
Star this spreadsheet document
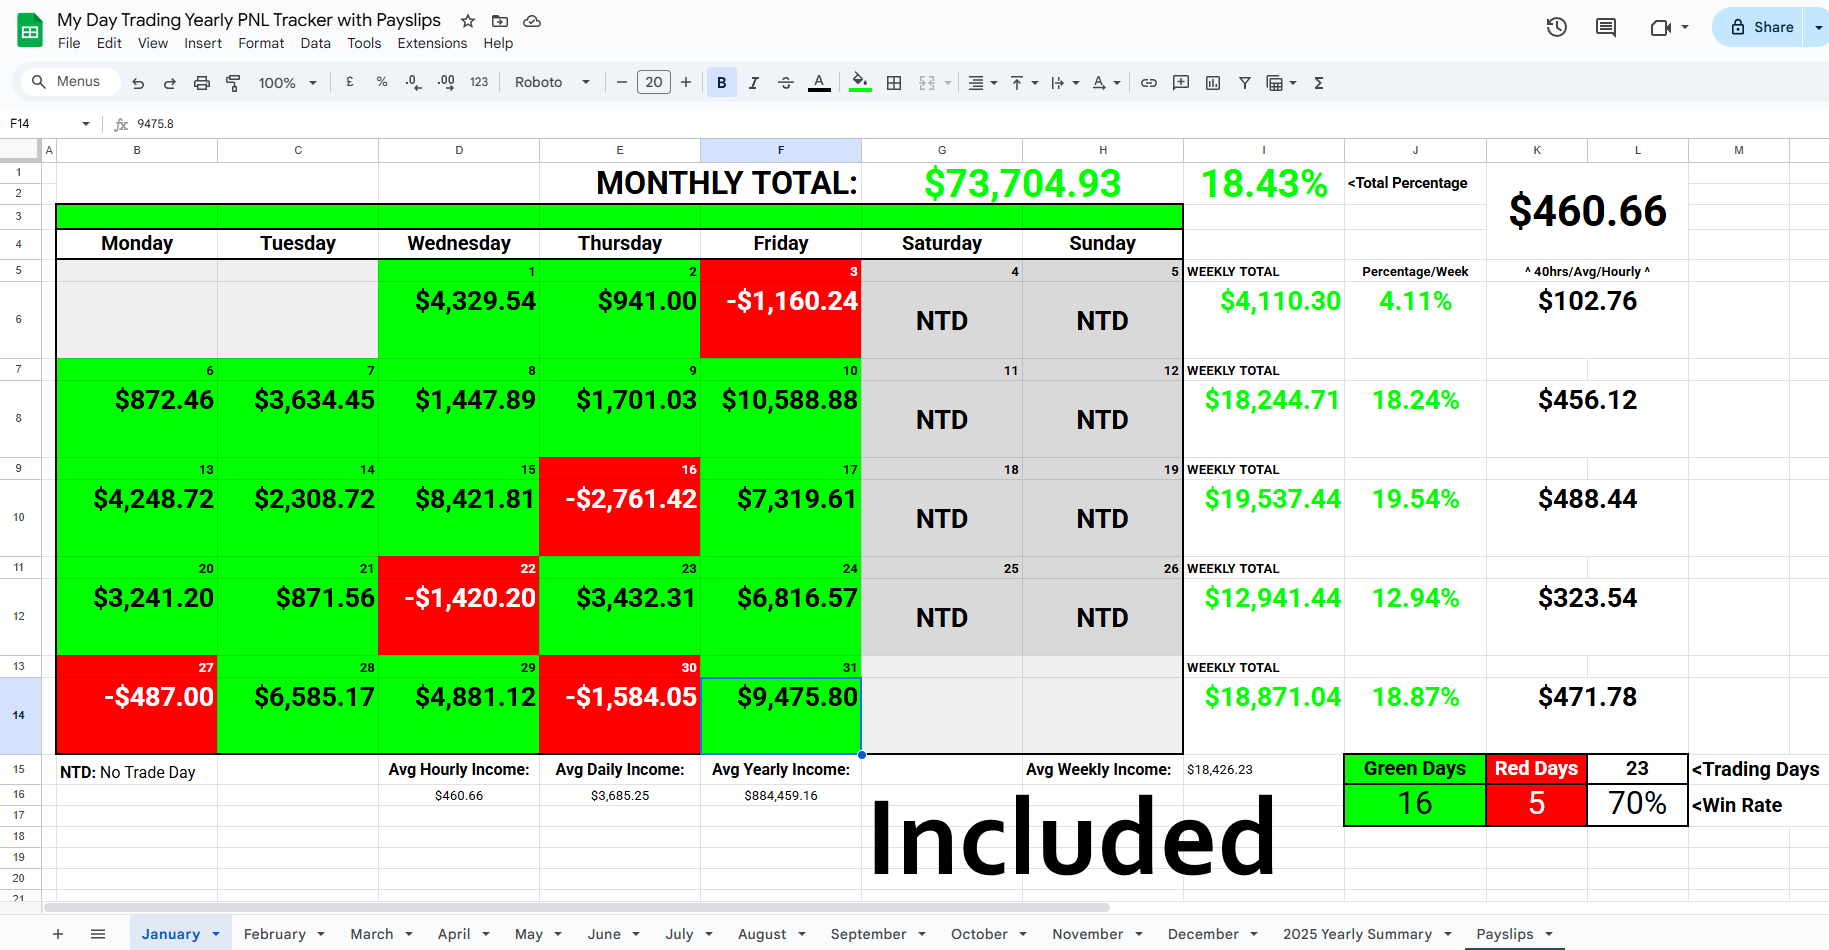(468, 21)
